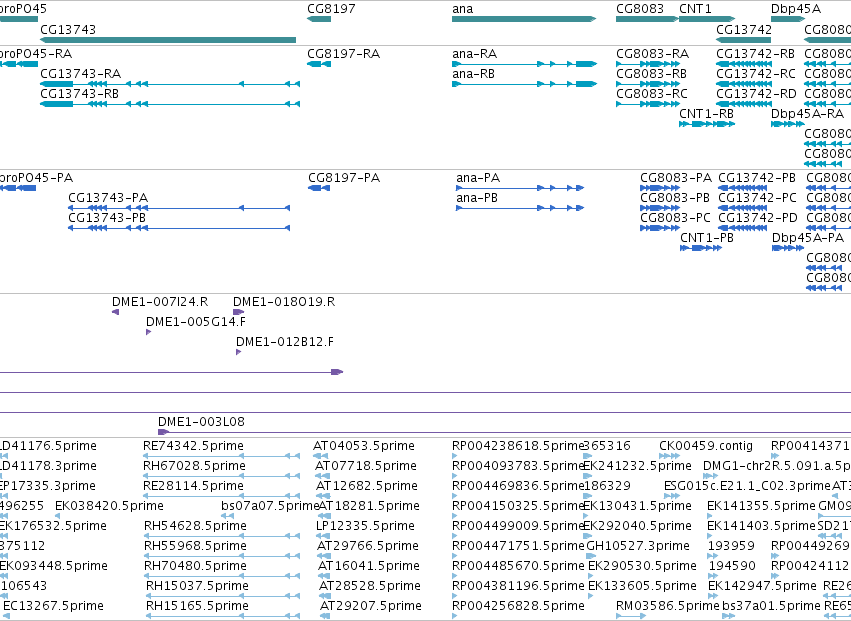Screen dimensions: 851x621
Task: Click the DME1-003L08 label
Action: [201, 421]
